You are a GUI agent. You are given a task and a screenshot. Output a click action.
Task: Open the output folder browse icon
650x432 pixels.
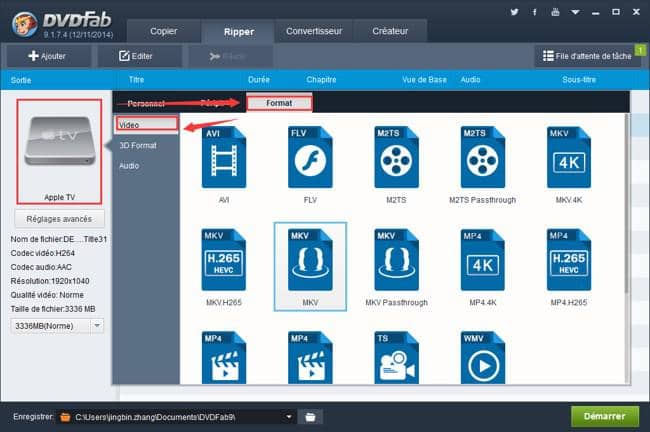pyautogui.click(x=310, y=417)
